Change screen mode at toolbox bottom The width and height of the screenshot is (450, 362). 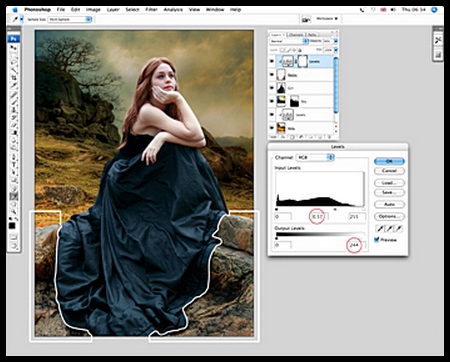click(x=14, y=245)
